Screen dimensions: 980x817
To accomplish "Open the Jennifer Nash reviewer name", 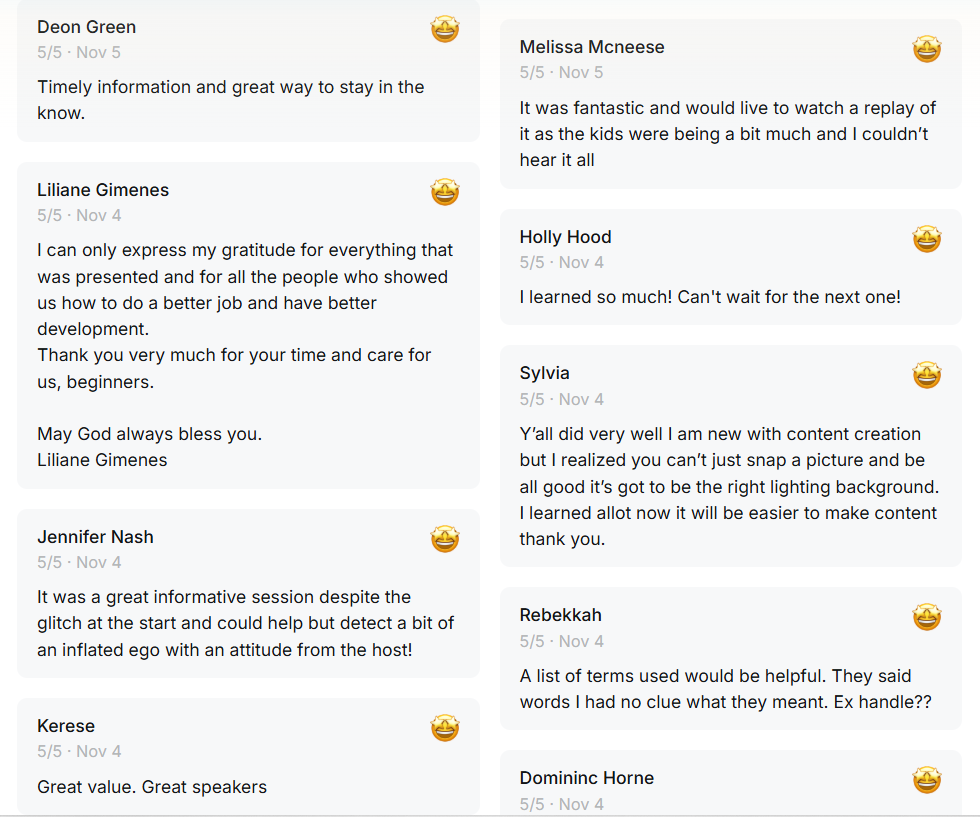I will pyautogui.click(x=96, y=537).
